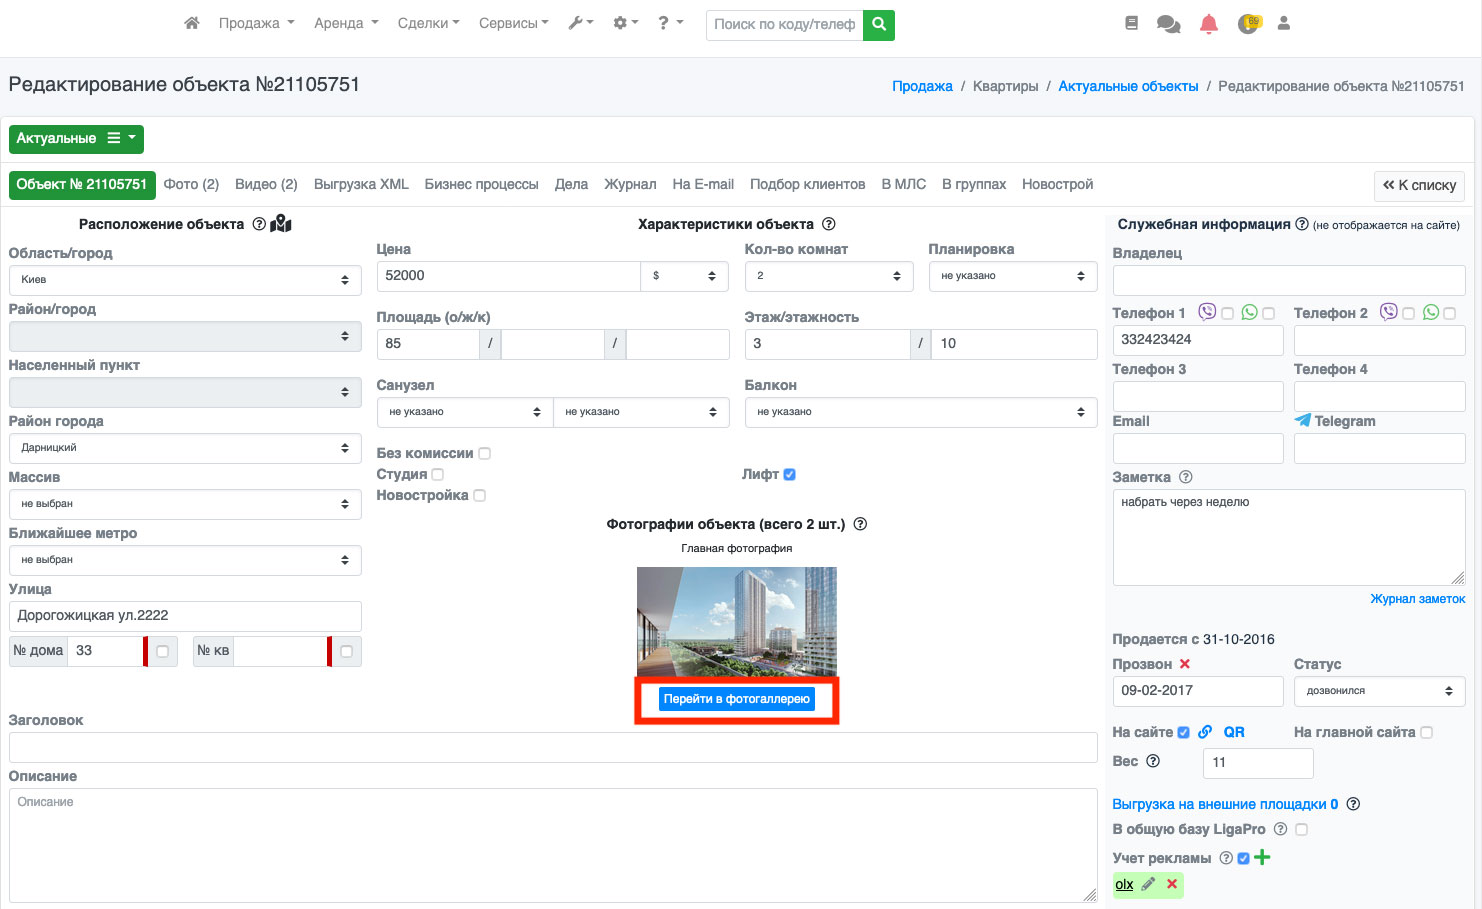This screenshot has width=1482, height=909.
Task: Edit the olx tag with pencil icon
Action: 1148,884
